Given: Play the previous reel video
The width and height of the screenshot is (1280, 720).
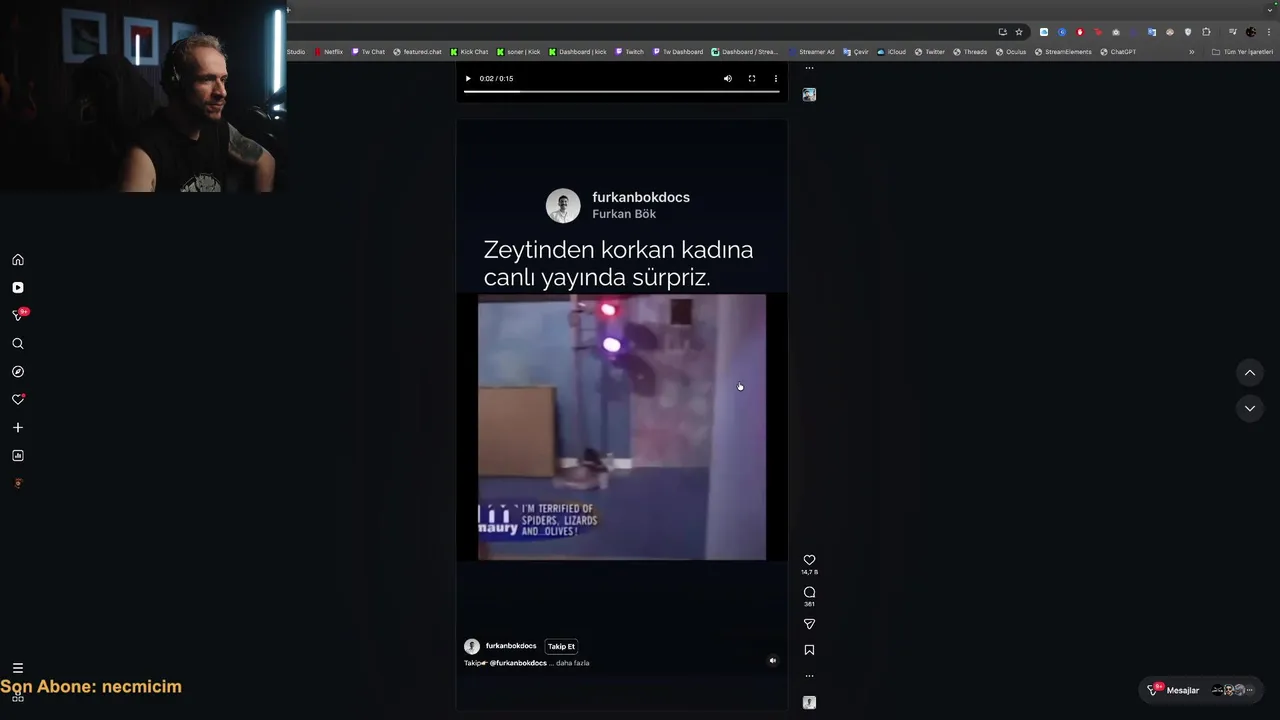Looking at the screenshot, I should point(468,78).
